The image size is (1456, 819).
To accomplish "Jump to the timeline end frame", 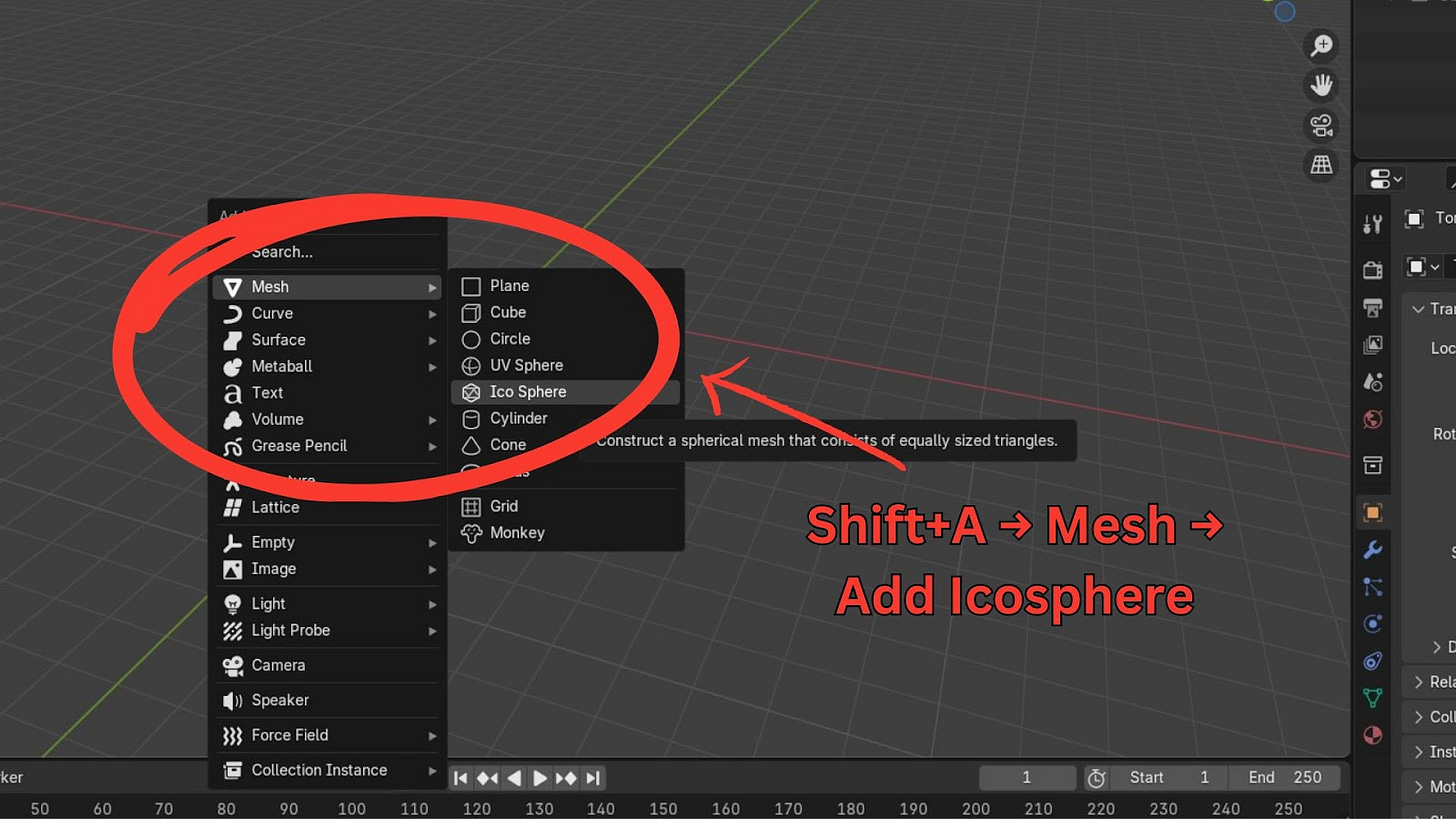I will pyautogui.click(x=593, y=778).
